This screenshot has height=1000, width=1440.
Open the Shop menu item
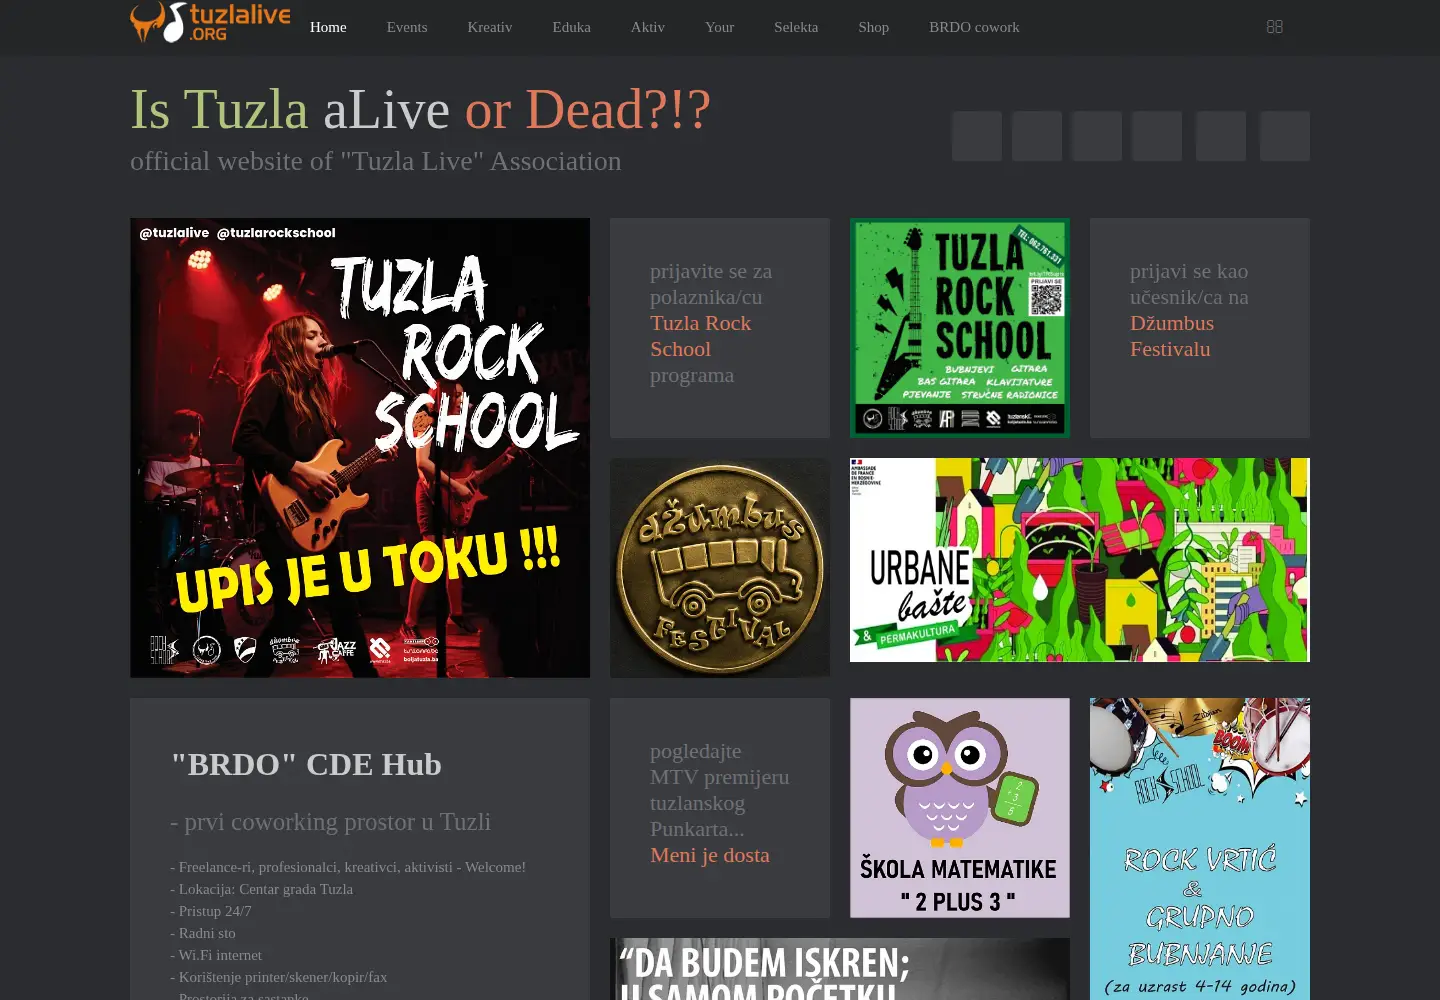tap(874, 27)
